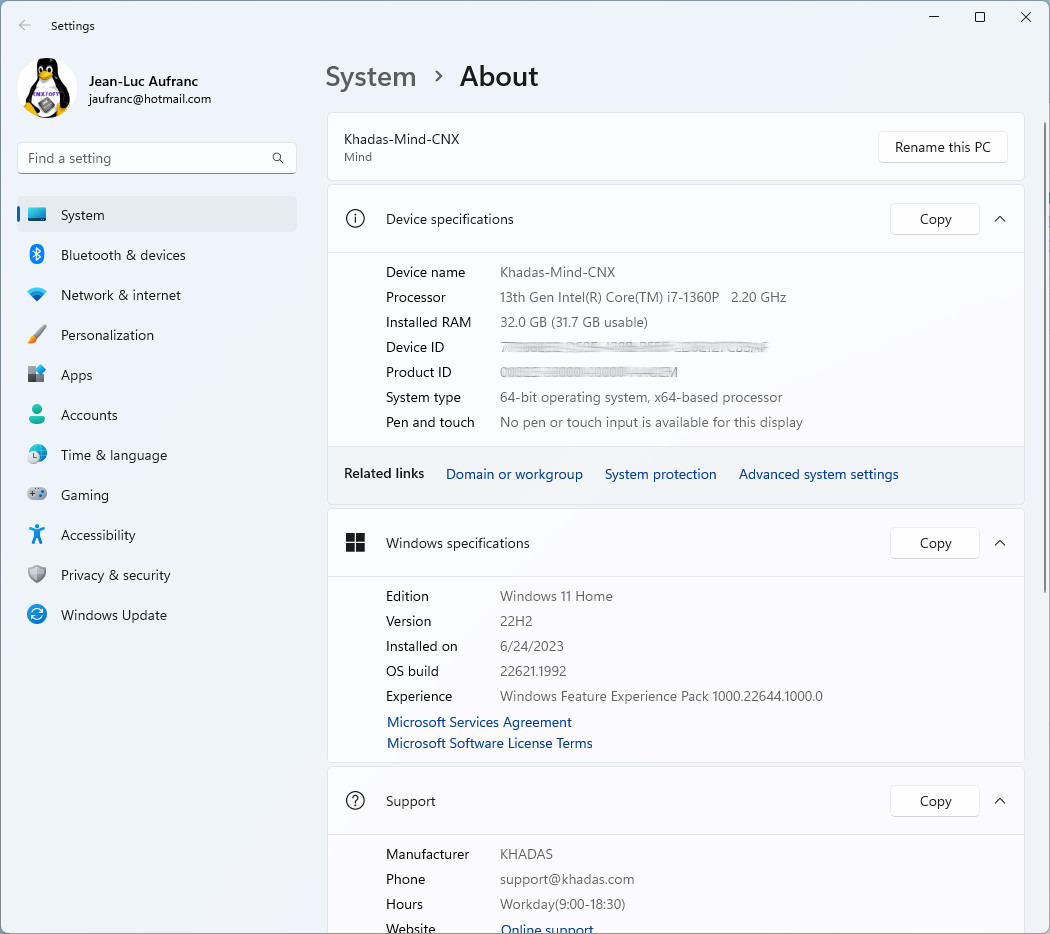Open Accessibility settings

pos(157,534)
